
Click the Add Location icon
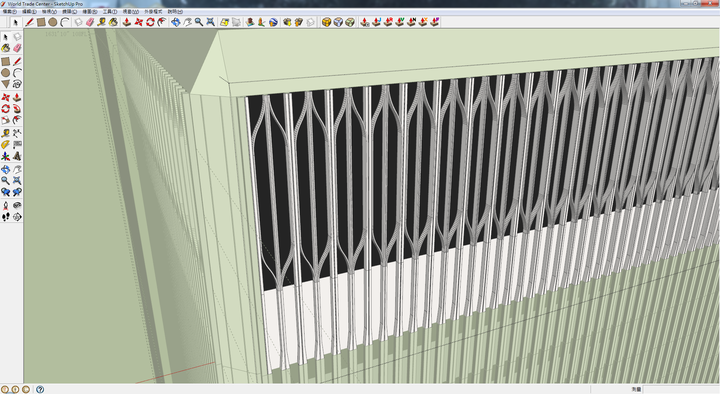point(224,22)
